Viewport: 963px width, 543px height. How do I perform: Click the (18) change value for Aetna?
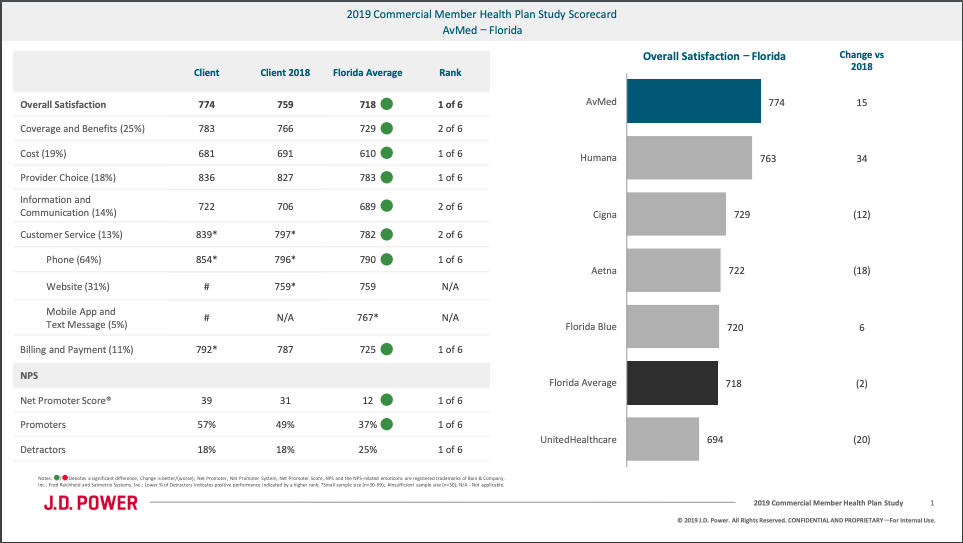pos(862,270)
